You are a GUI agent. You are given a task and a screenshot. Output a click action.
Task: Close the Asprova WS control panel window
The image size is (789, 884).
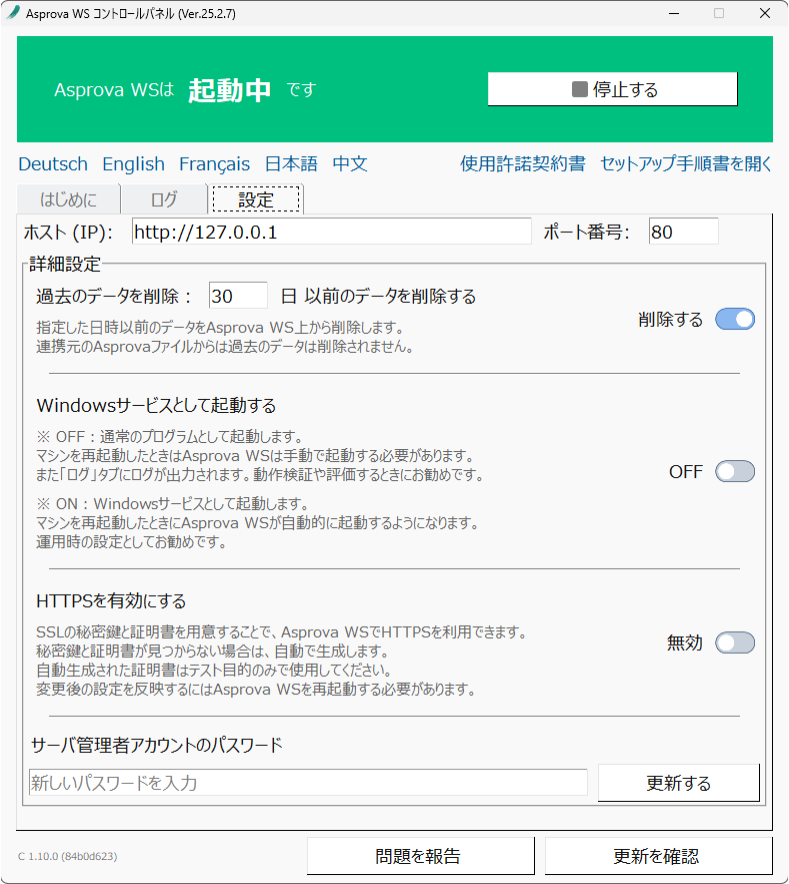pos(765,13)
